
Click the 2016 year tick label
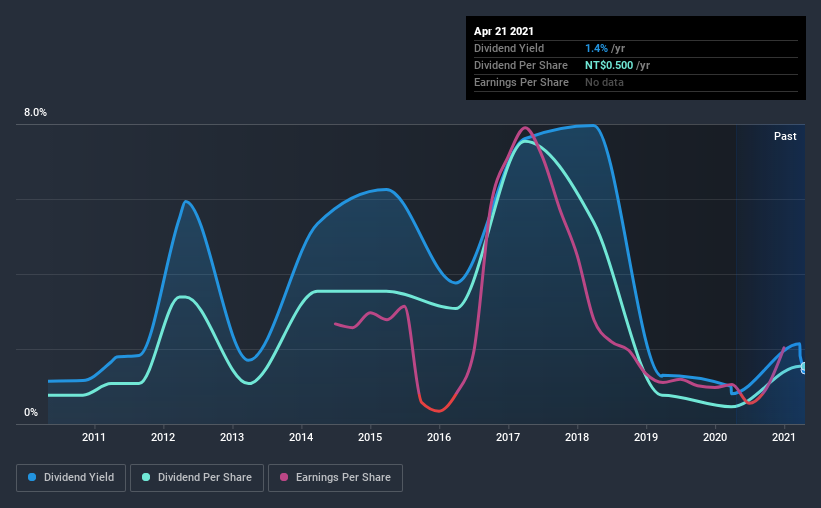pyautogui.click(x=439, y=437)
